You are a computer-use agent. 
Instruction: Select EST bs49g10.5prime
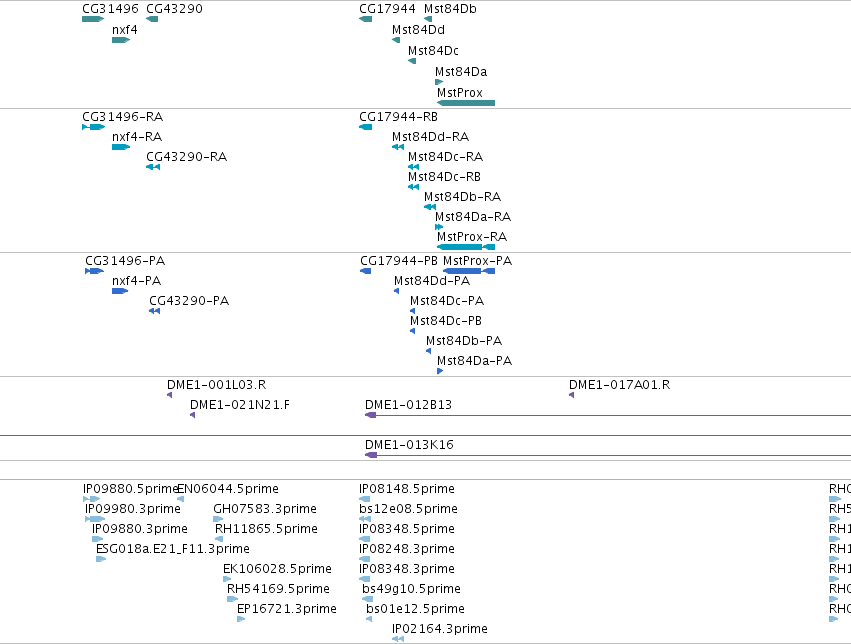pos(411,590)
